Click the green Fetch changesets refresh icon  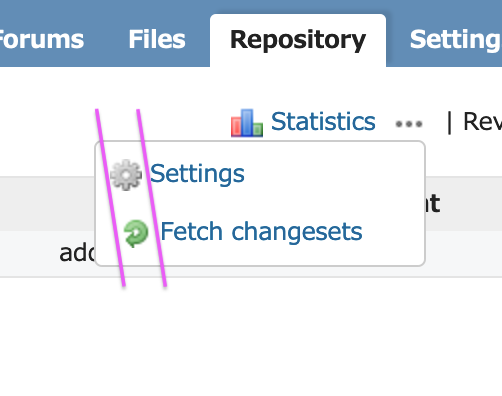(136, 233)
